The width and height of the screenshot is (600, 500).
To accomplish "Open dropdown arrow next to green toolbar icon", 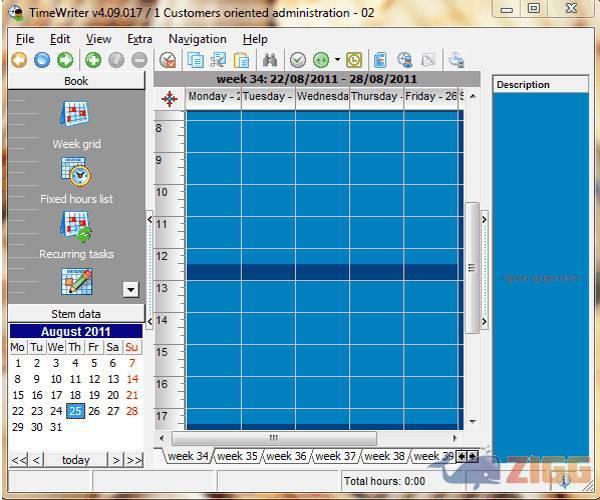I will point(337,60).
